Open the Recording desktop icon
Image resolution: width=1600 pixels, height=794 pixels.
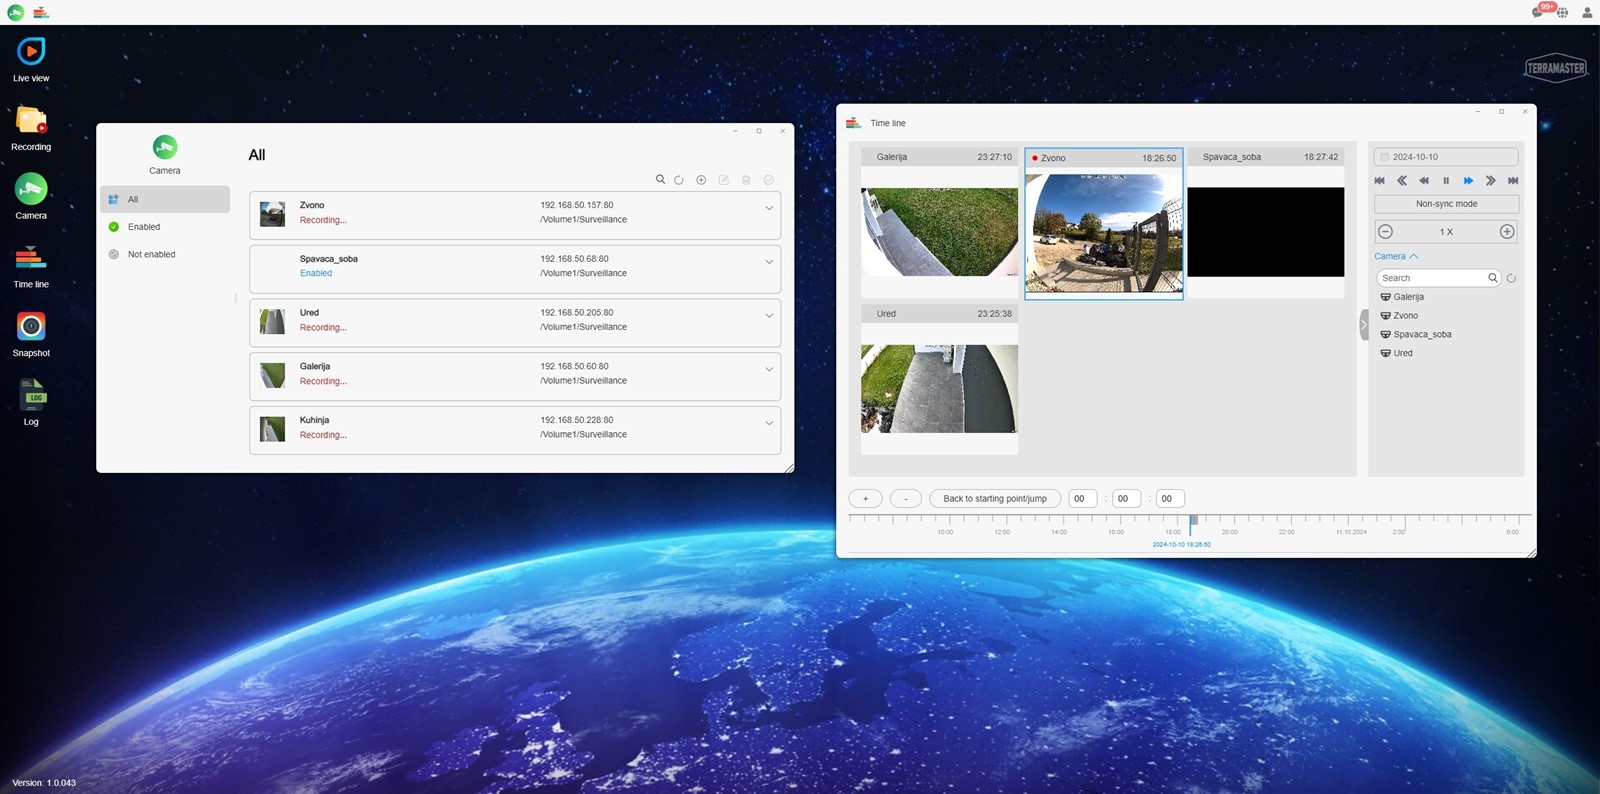coord(31,122)
